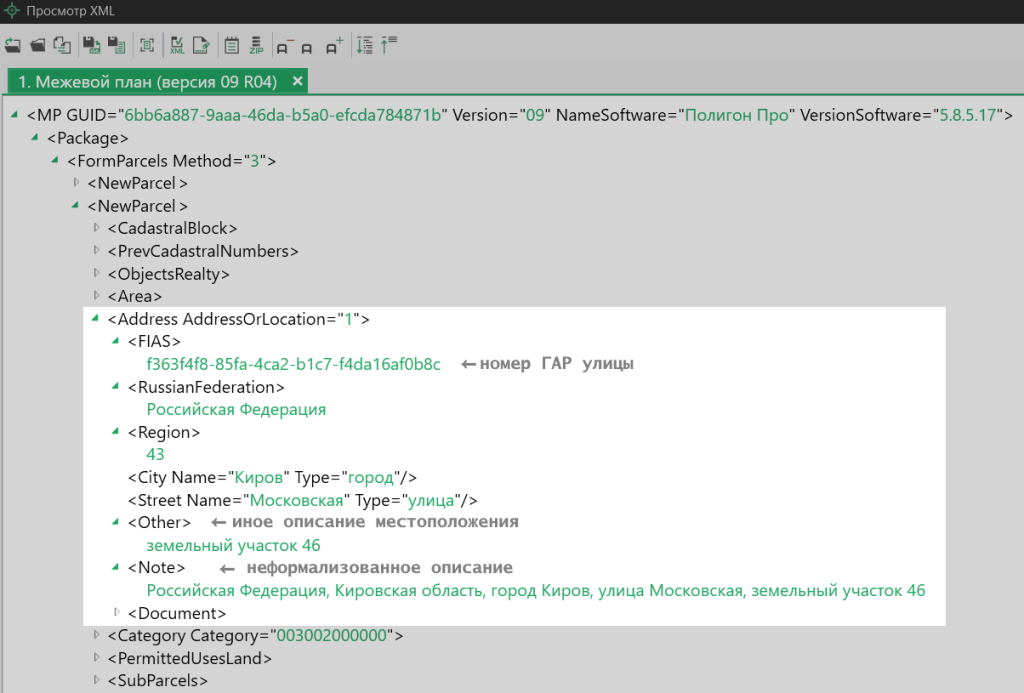Select the Межевой план tab
This screenshot has width=1024, height=693.
(148, 80)
